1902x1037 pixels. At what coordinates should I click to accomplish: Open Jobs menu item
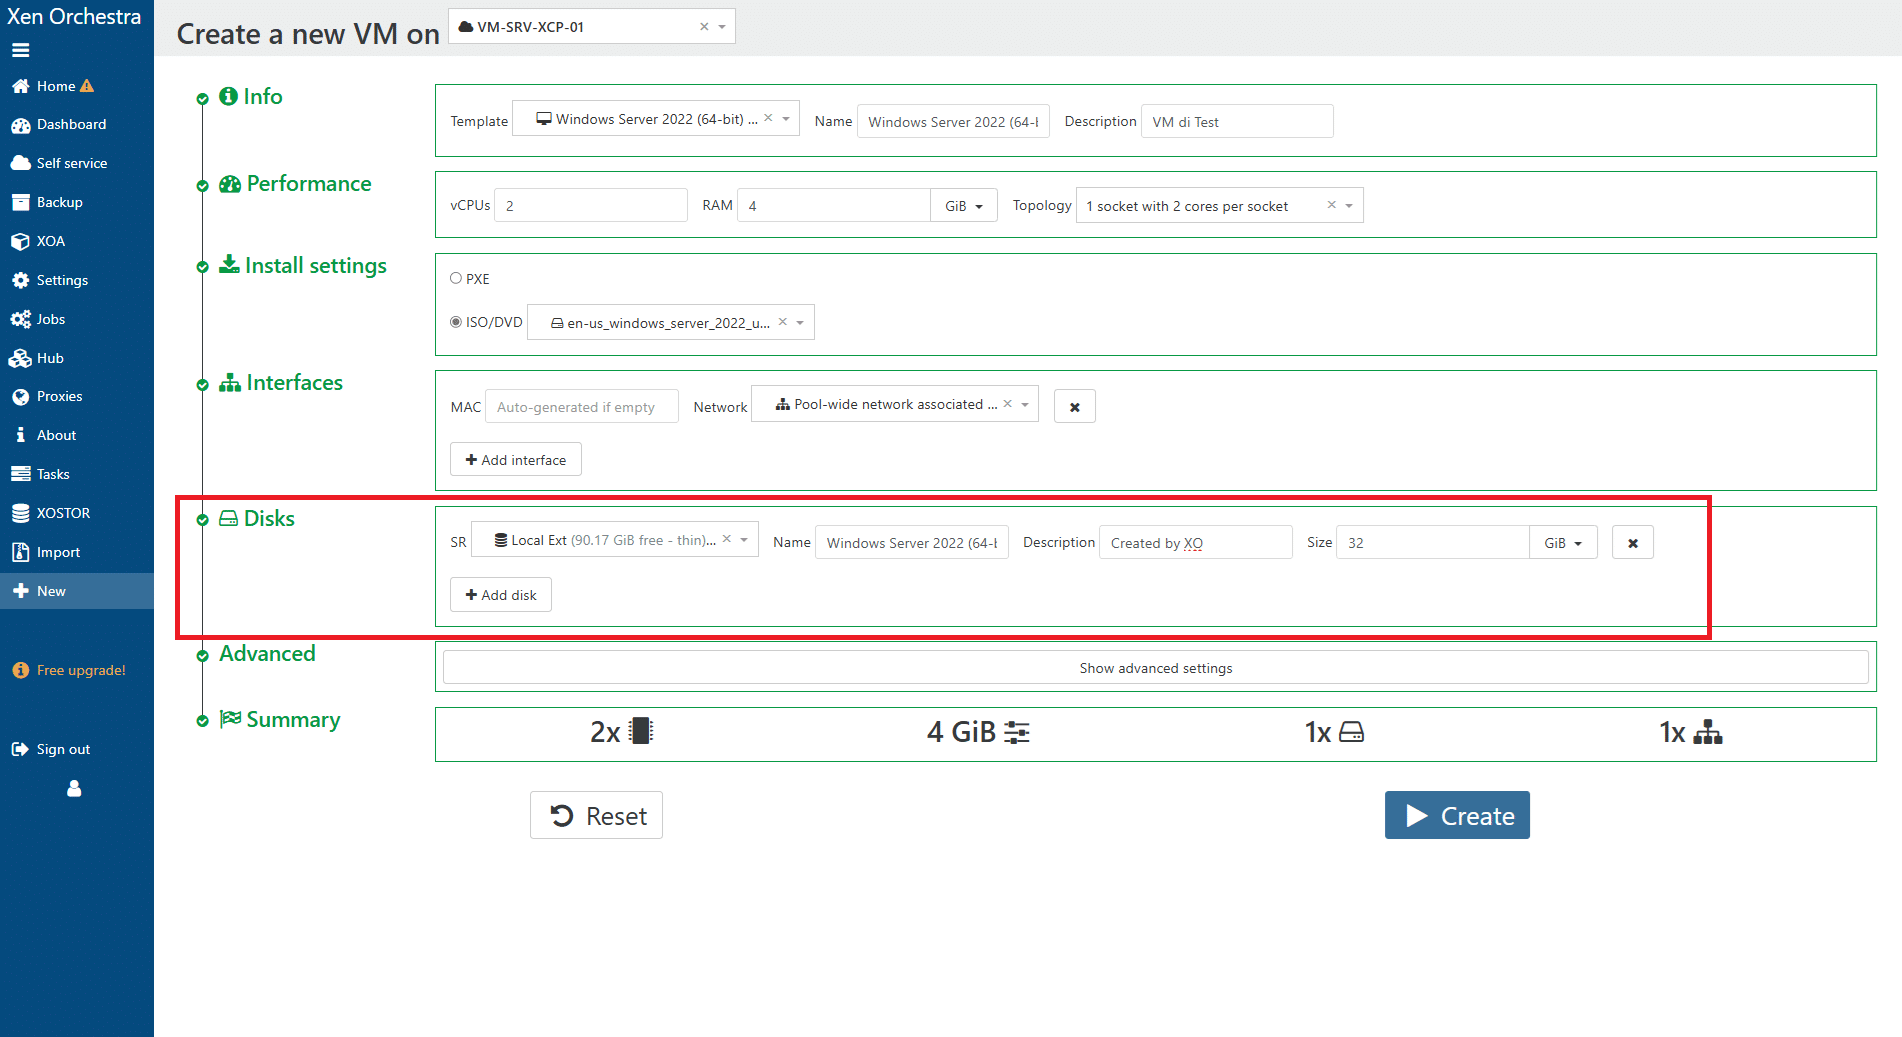(77, 319)
